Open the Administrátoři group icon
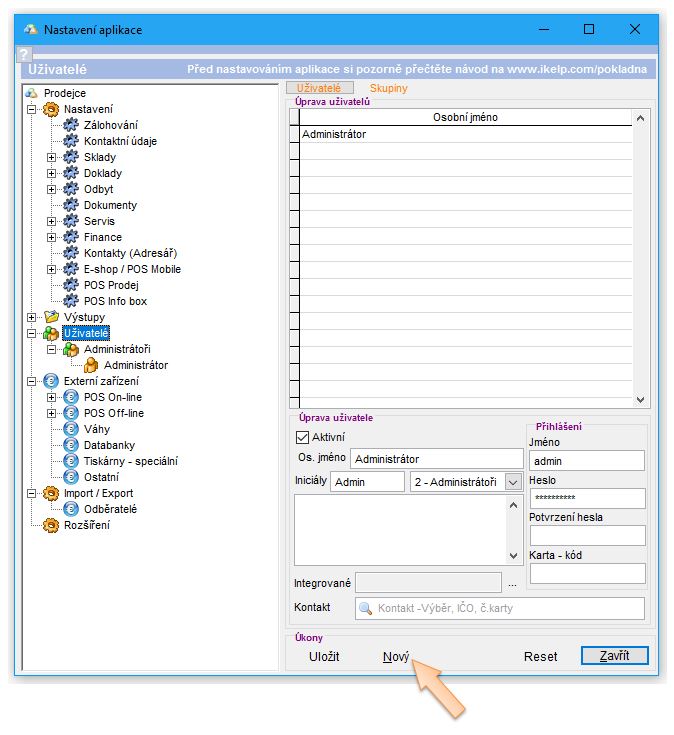The width and height of the screenshot is (674, 735). pyautogui.click(x=70, y=349)
